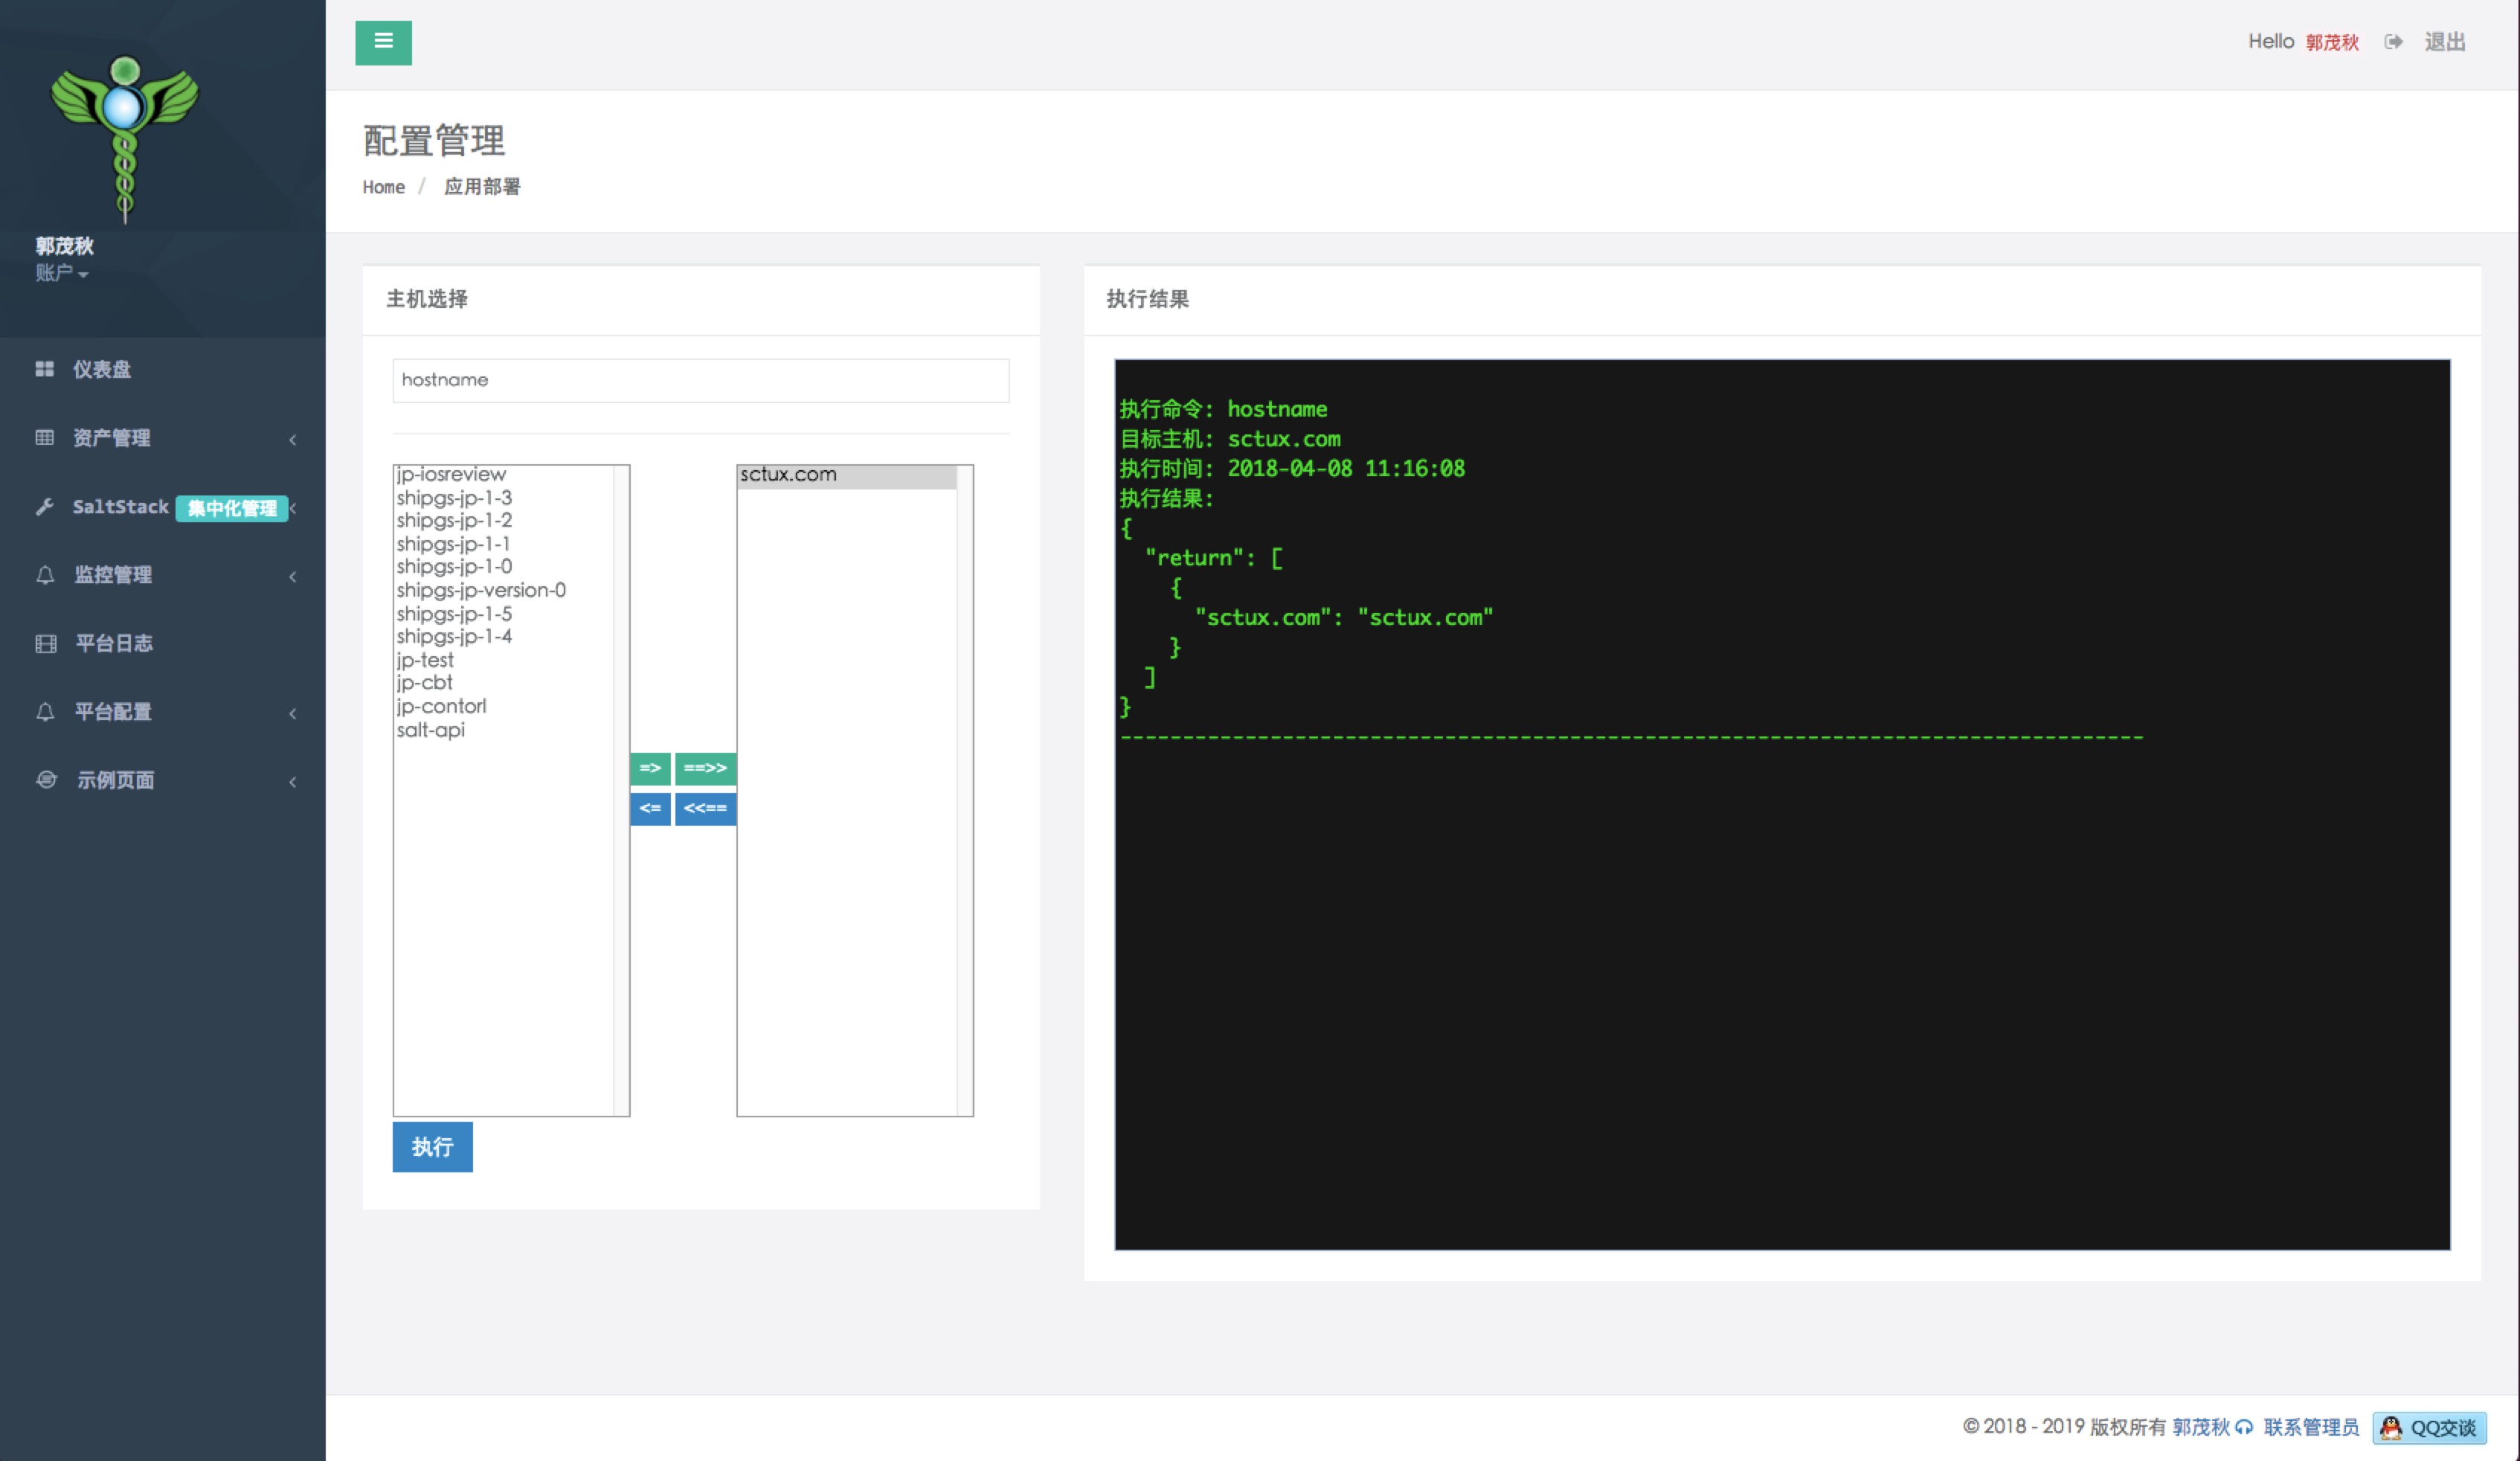Click the Home breadcrumb link

pos(383,187)
